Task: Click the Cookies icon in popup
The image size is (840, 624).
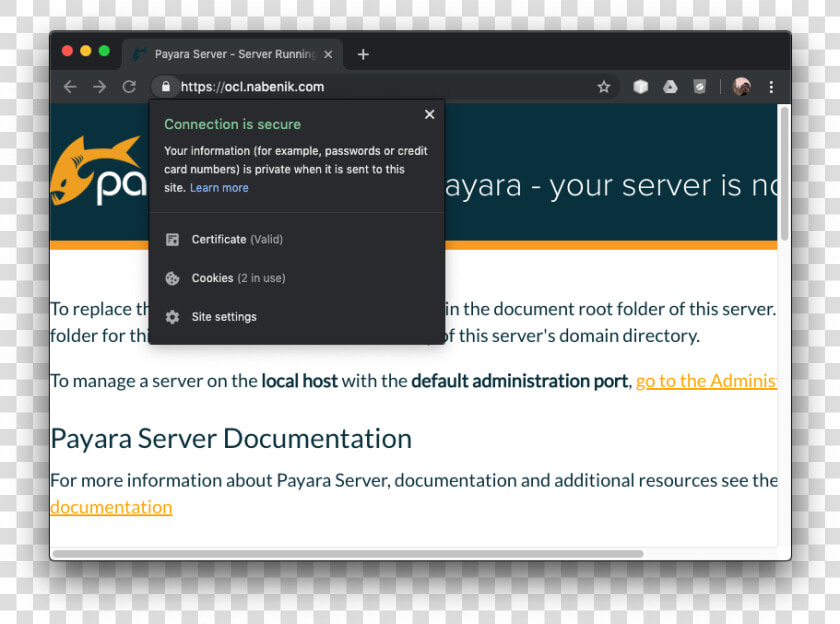Action: click(172, 278)
